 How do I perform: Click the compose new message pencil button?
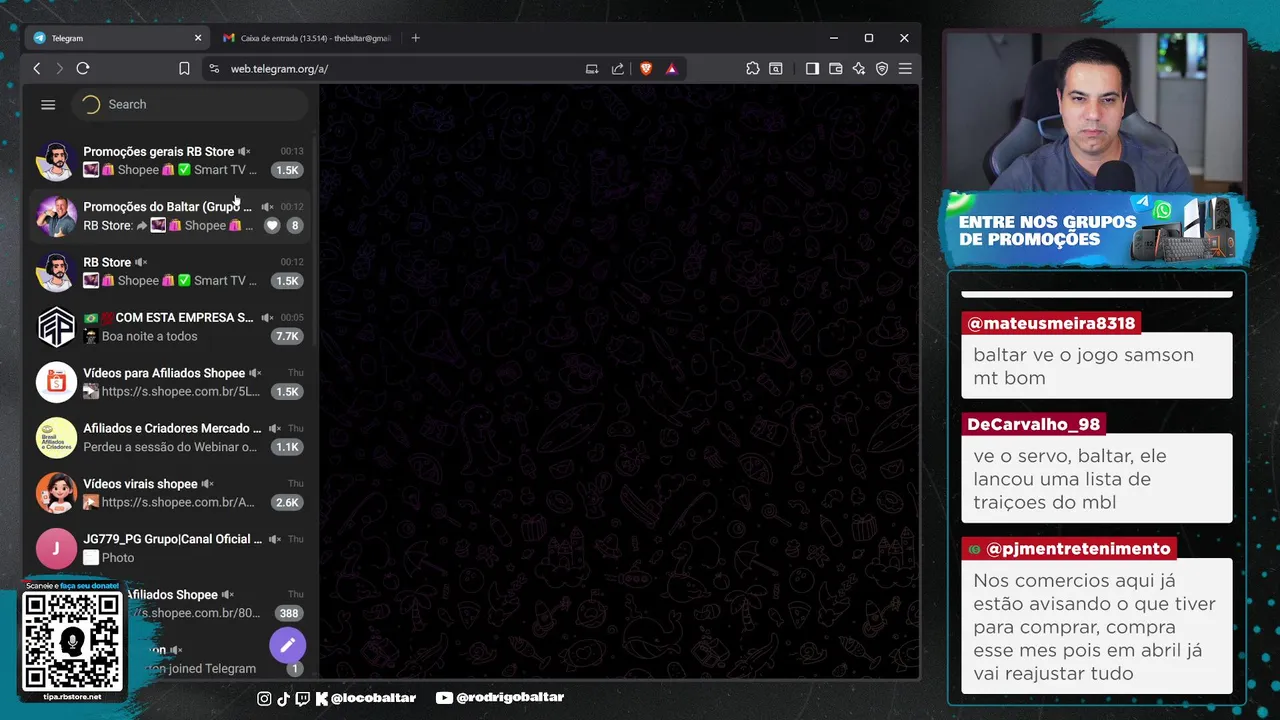(287, 645)
